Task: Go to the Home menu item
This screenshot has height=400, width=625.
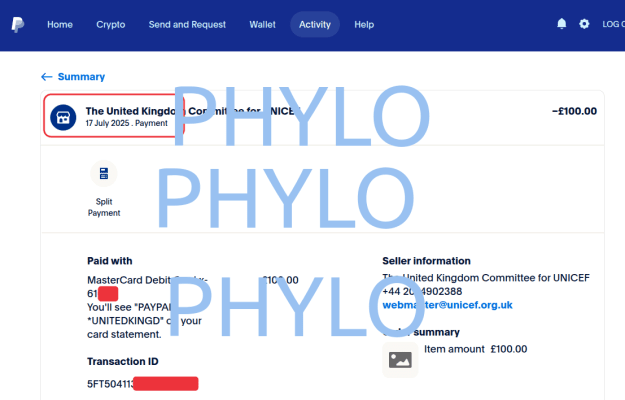Action: 60,25
